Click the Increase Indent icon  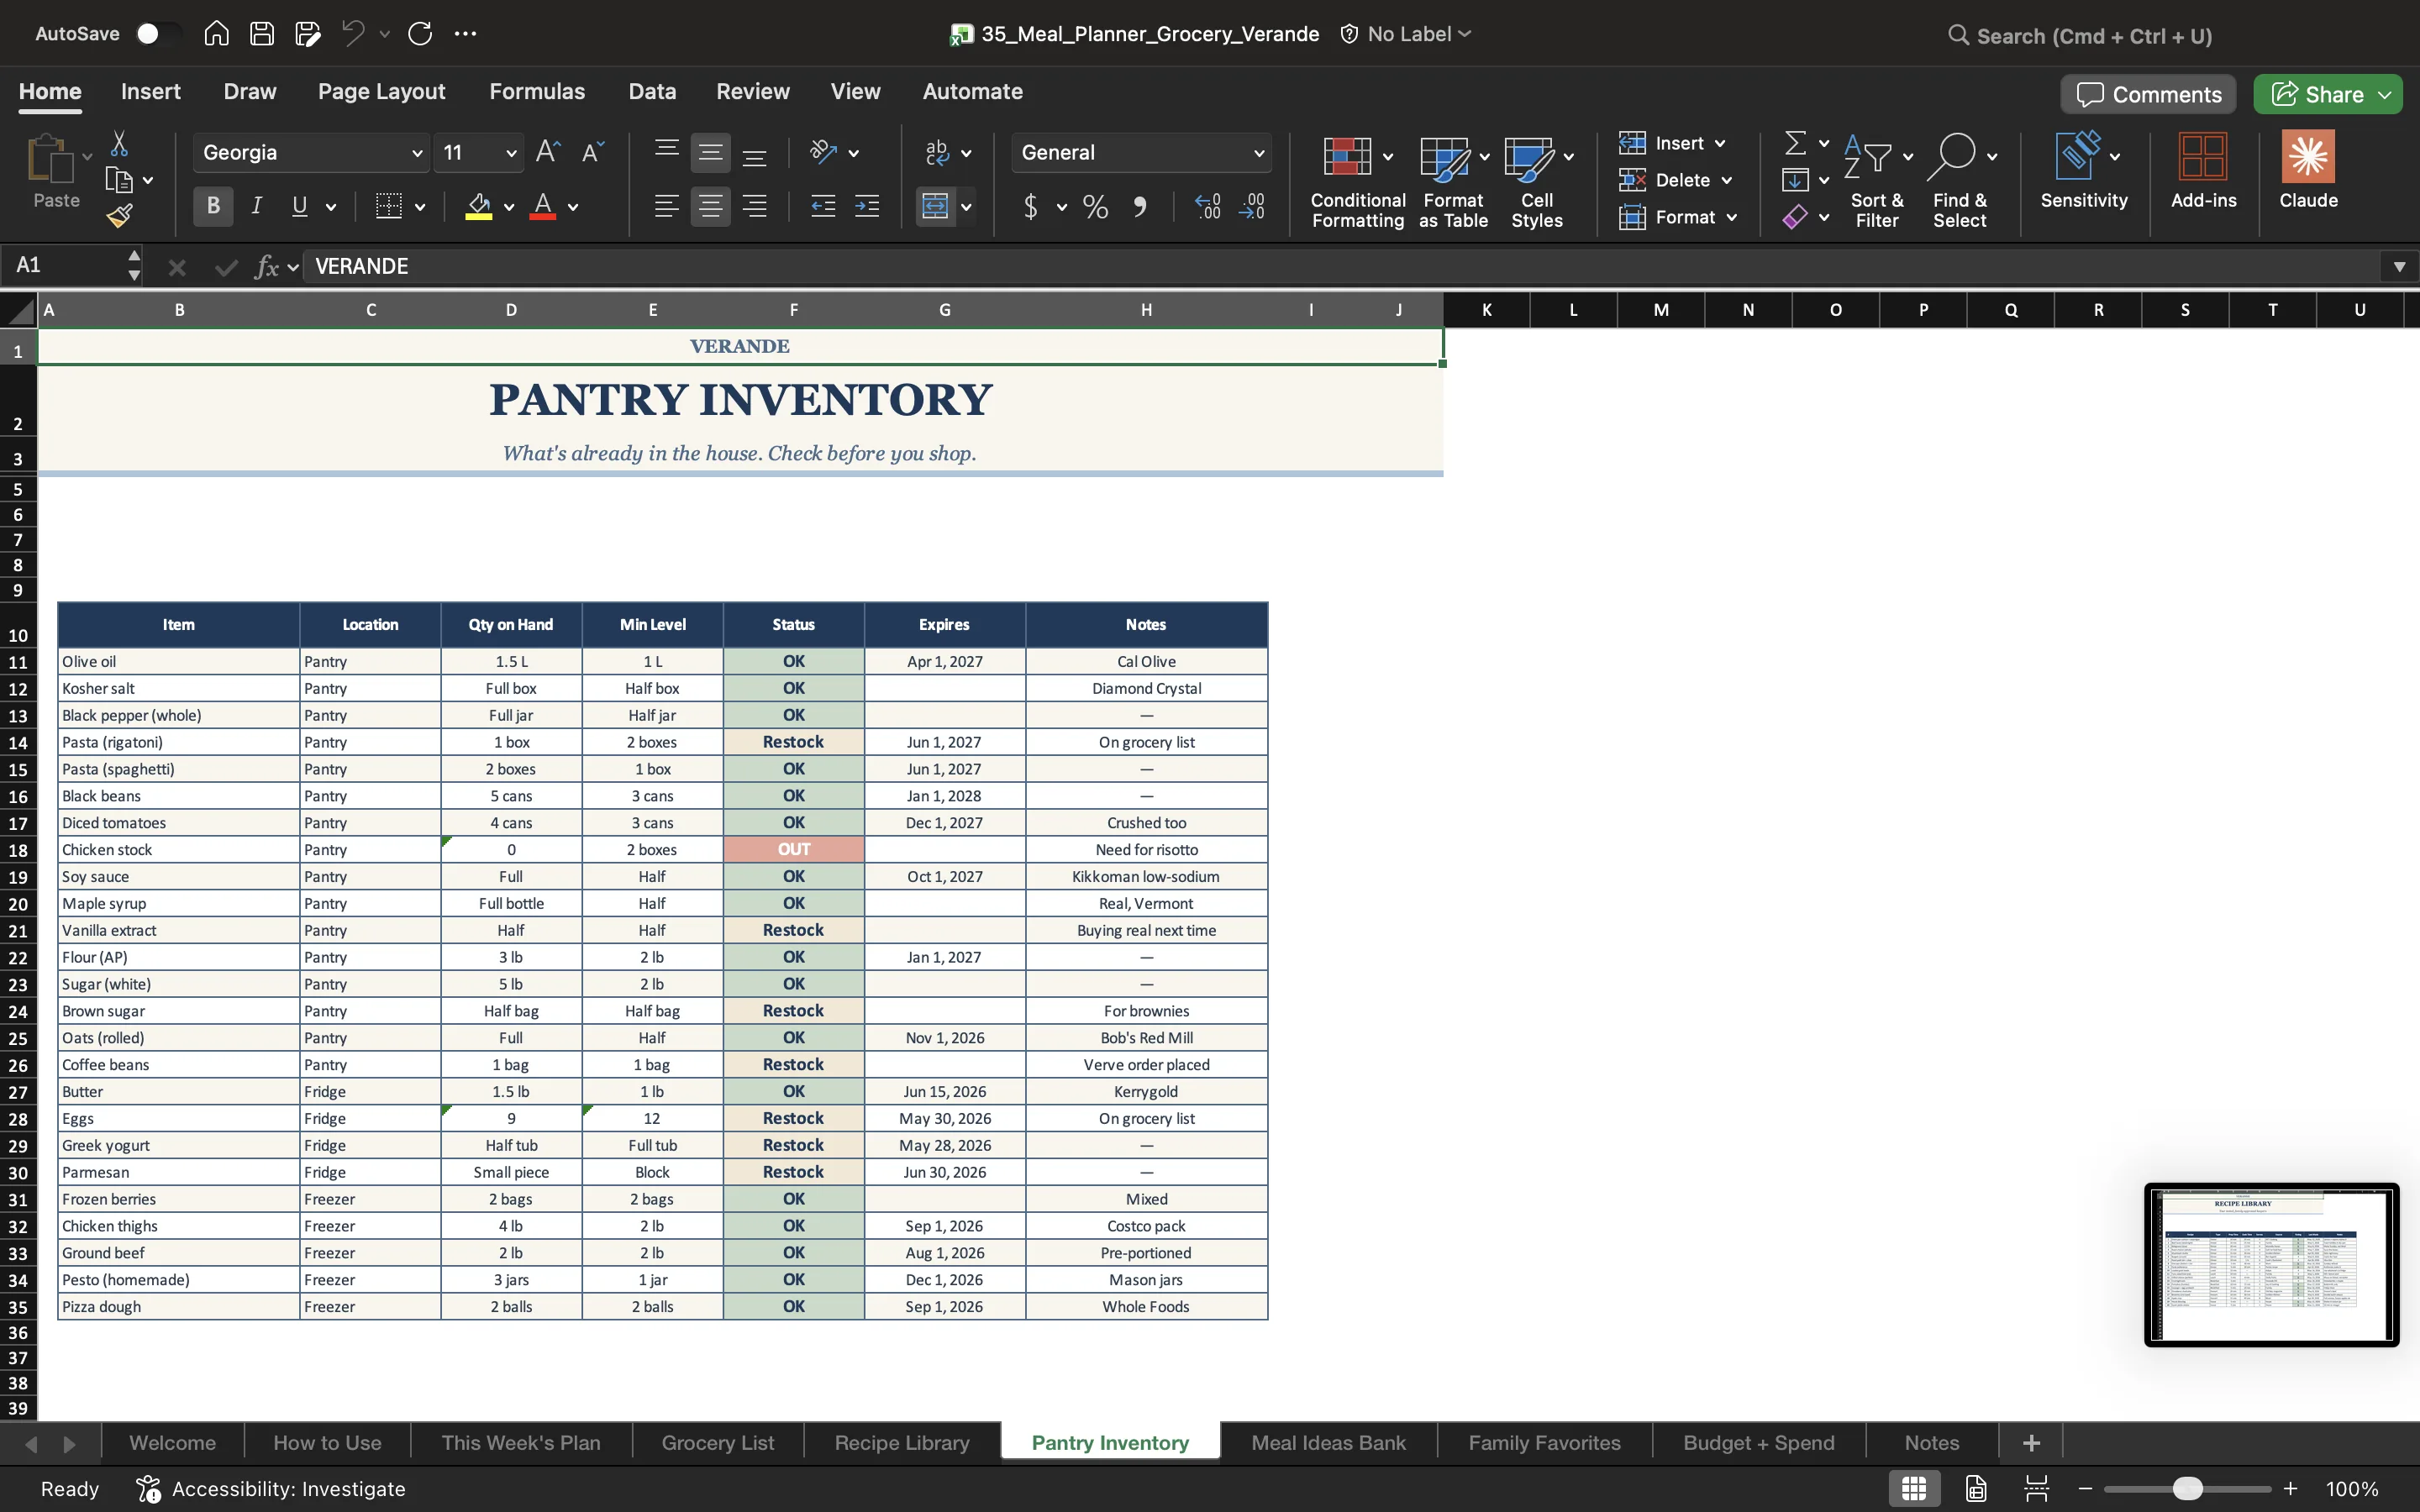coord(867,207)
